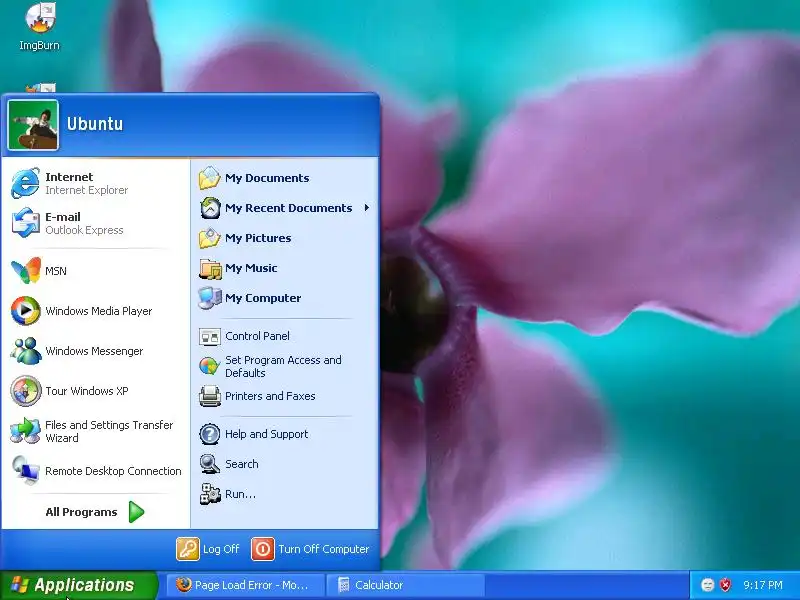Click the Windows Messenger label

point(94,351)
